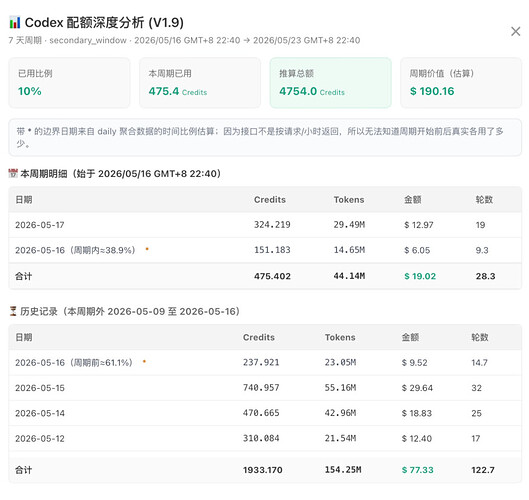Click amount $ 18.83

(417, 413)
